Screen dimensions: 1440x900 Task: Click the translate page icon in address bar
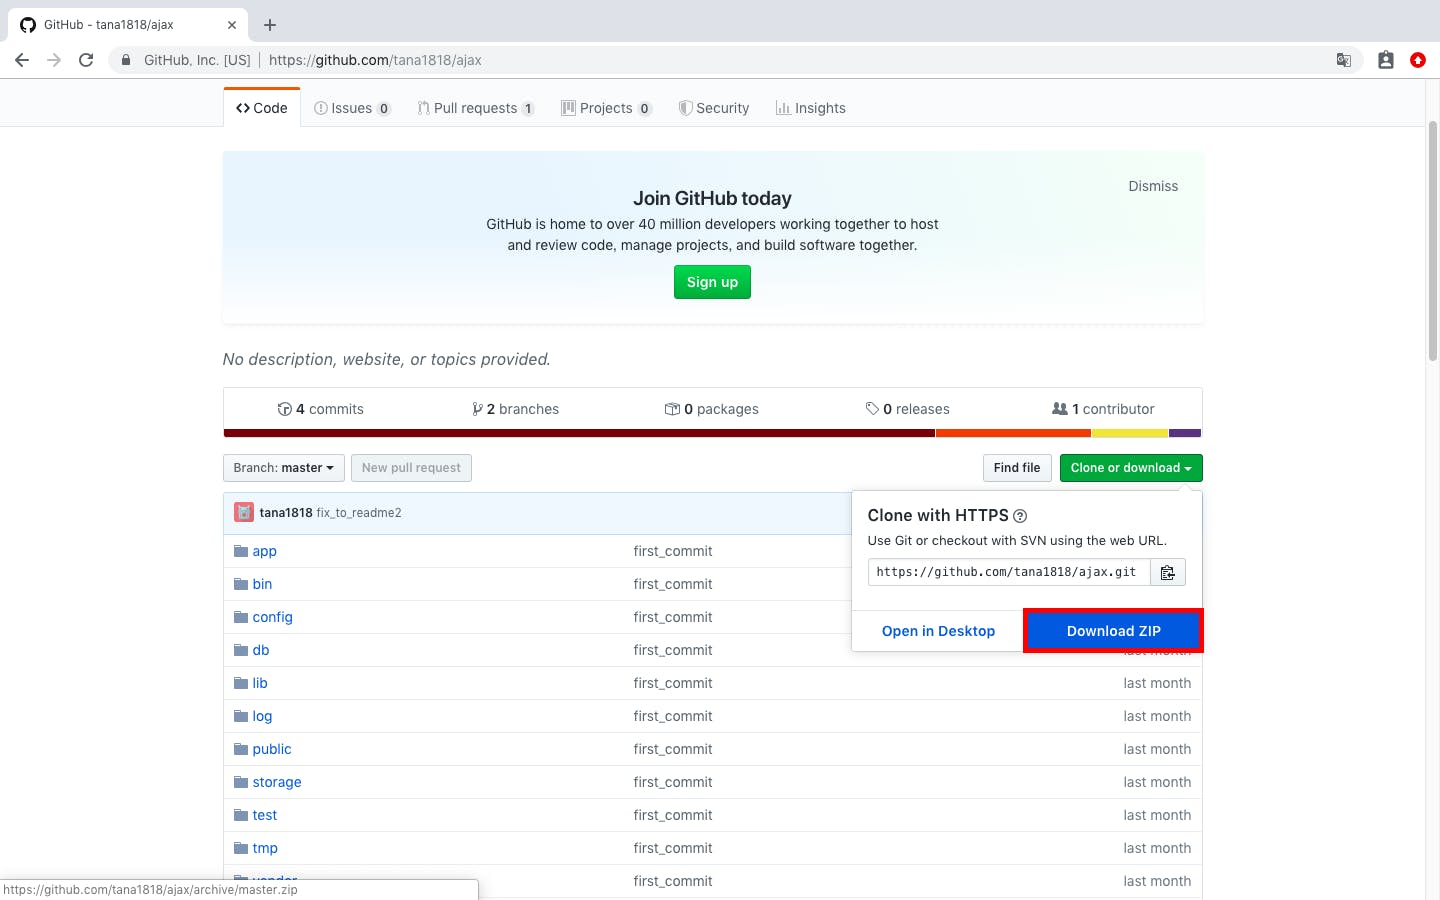pyautogui.click(x=1344, y=60)
